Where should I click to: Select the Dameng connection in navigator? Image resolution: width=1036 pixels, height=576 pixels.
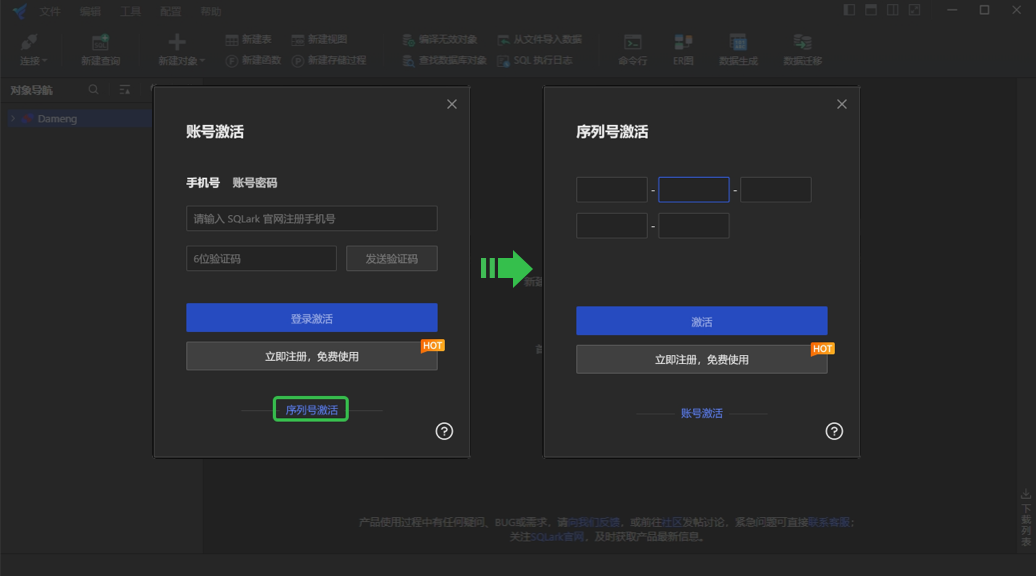pos(57,119)
